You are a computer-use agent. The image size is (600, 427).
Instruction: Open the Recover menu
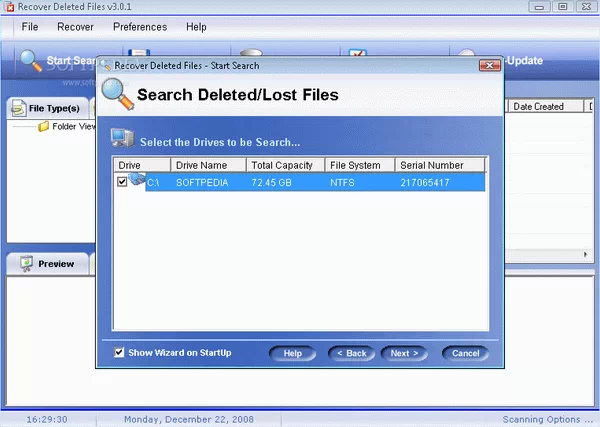(x=75, y=27)
